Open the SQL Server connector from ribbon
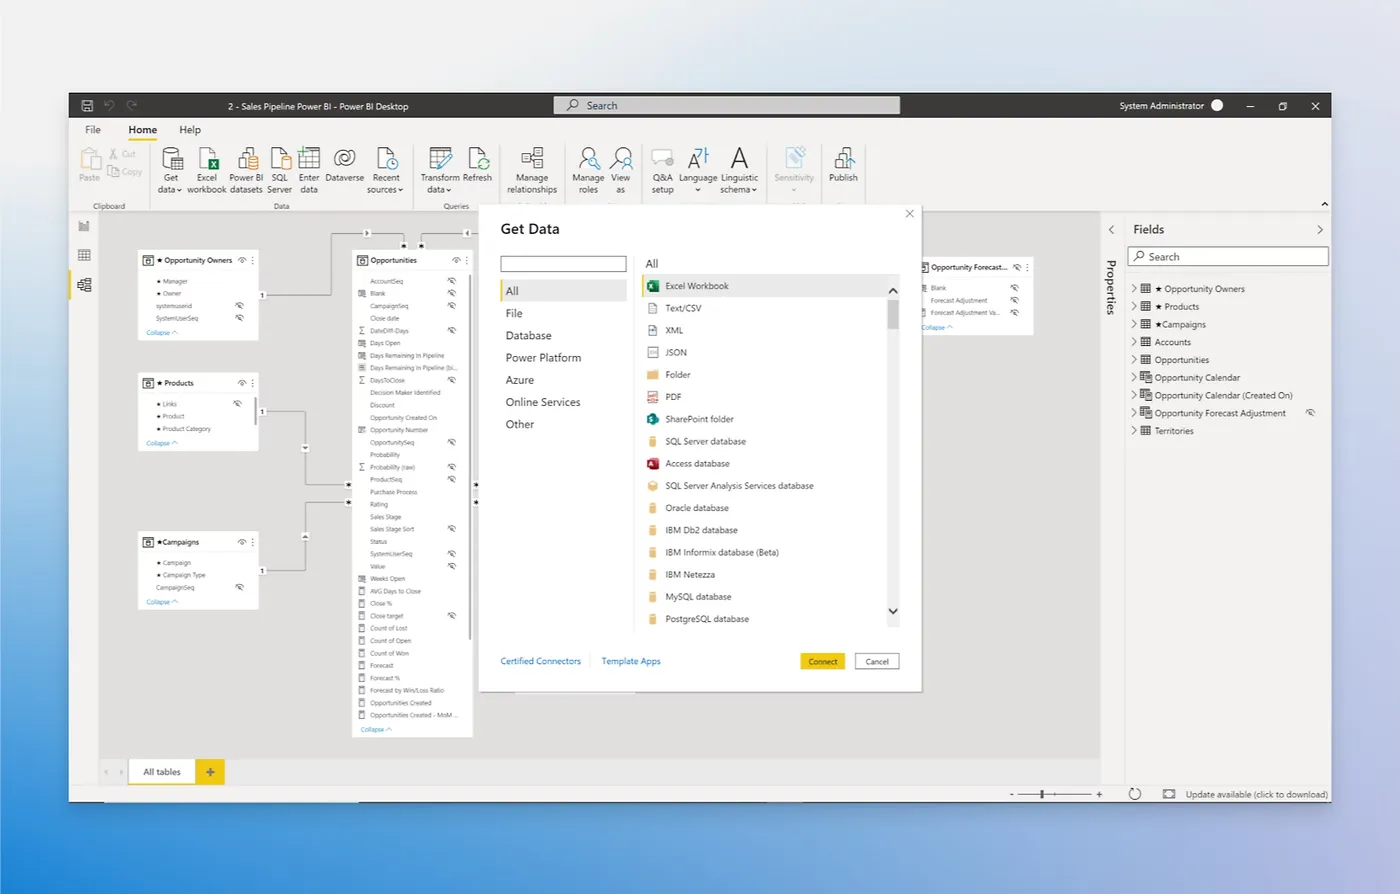1400x894 pixels. pyautogui.click(x=279, y=168)
